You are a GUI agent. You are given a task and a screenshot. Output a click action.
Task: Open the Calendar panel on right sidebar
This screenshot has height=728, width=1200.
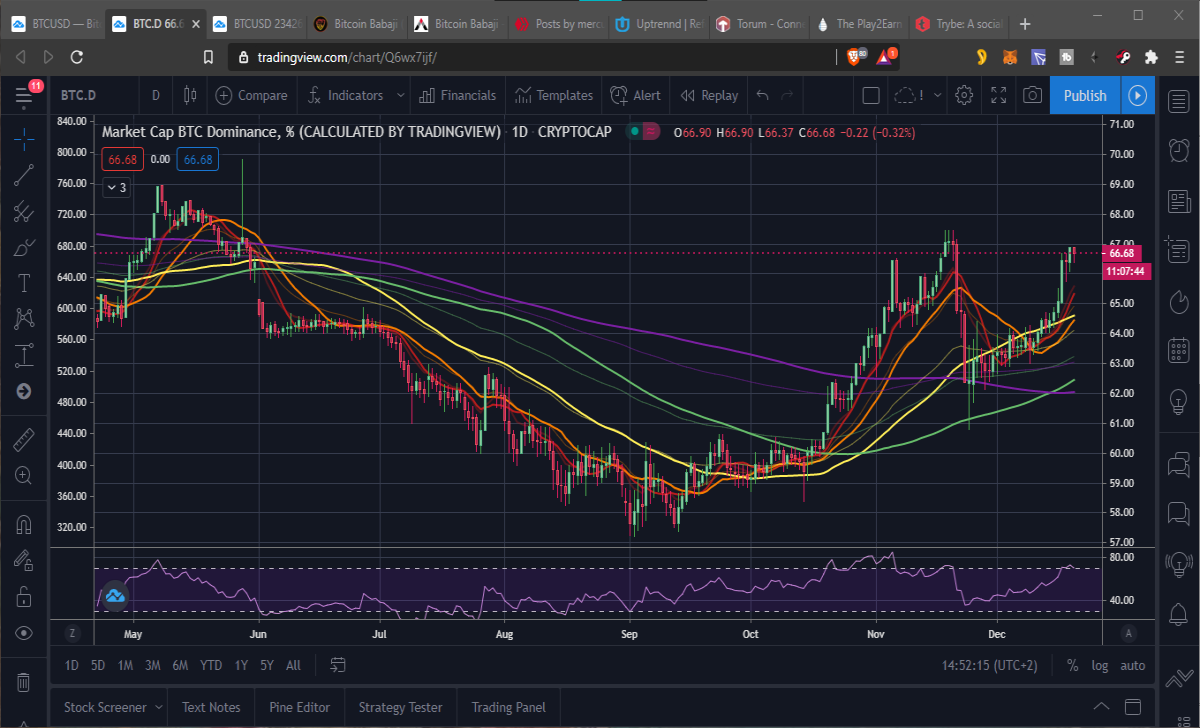pos(1178,350)
